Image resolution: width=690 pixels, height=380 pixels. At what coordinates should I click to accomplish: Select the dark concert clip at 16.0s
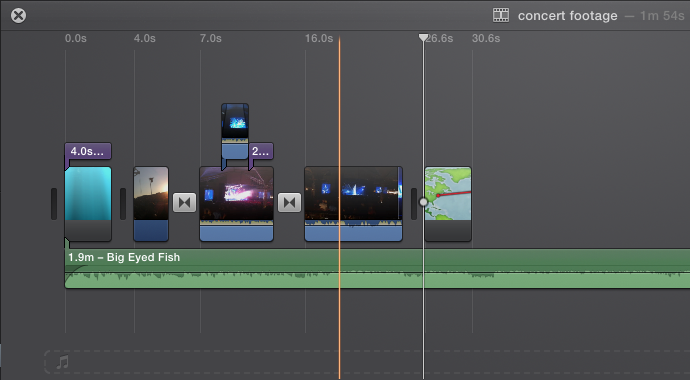coord(353,204)
